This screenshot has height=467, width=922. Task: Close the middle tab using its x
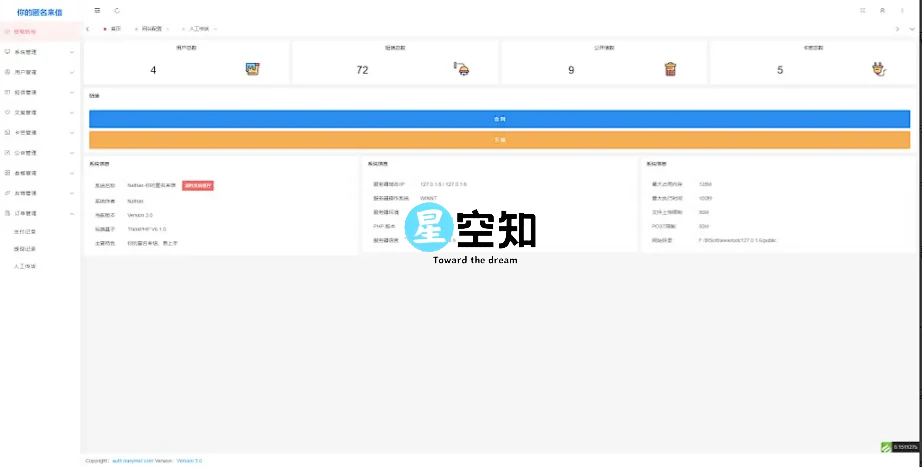coord(168,29)
